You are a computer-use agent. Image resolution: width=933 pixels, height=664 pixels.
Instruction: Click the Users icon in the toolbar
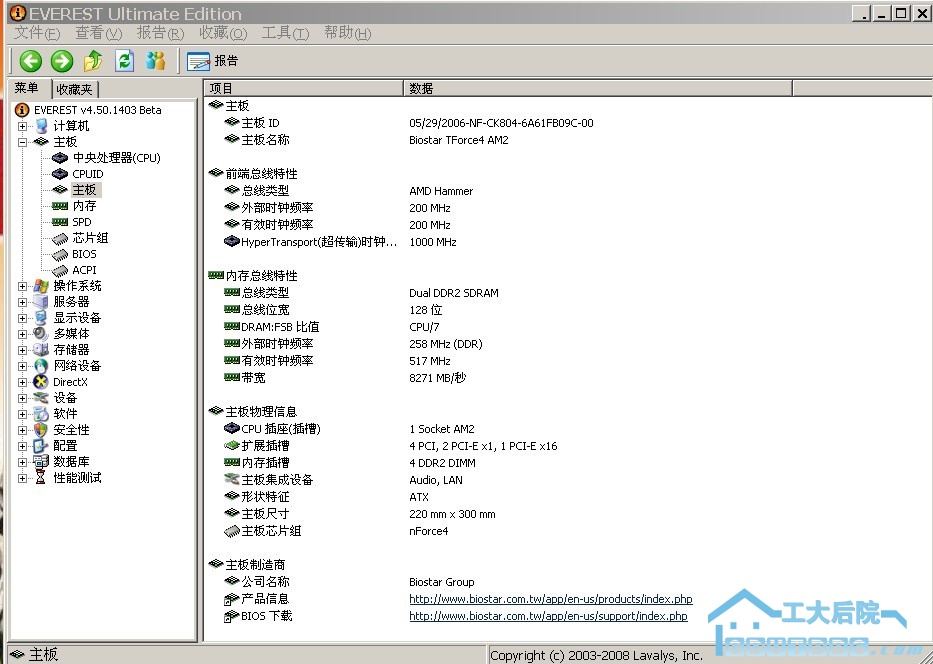[x=155, y=61]
